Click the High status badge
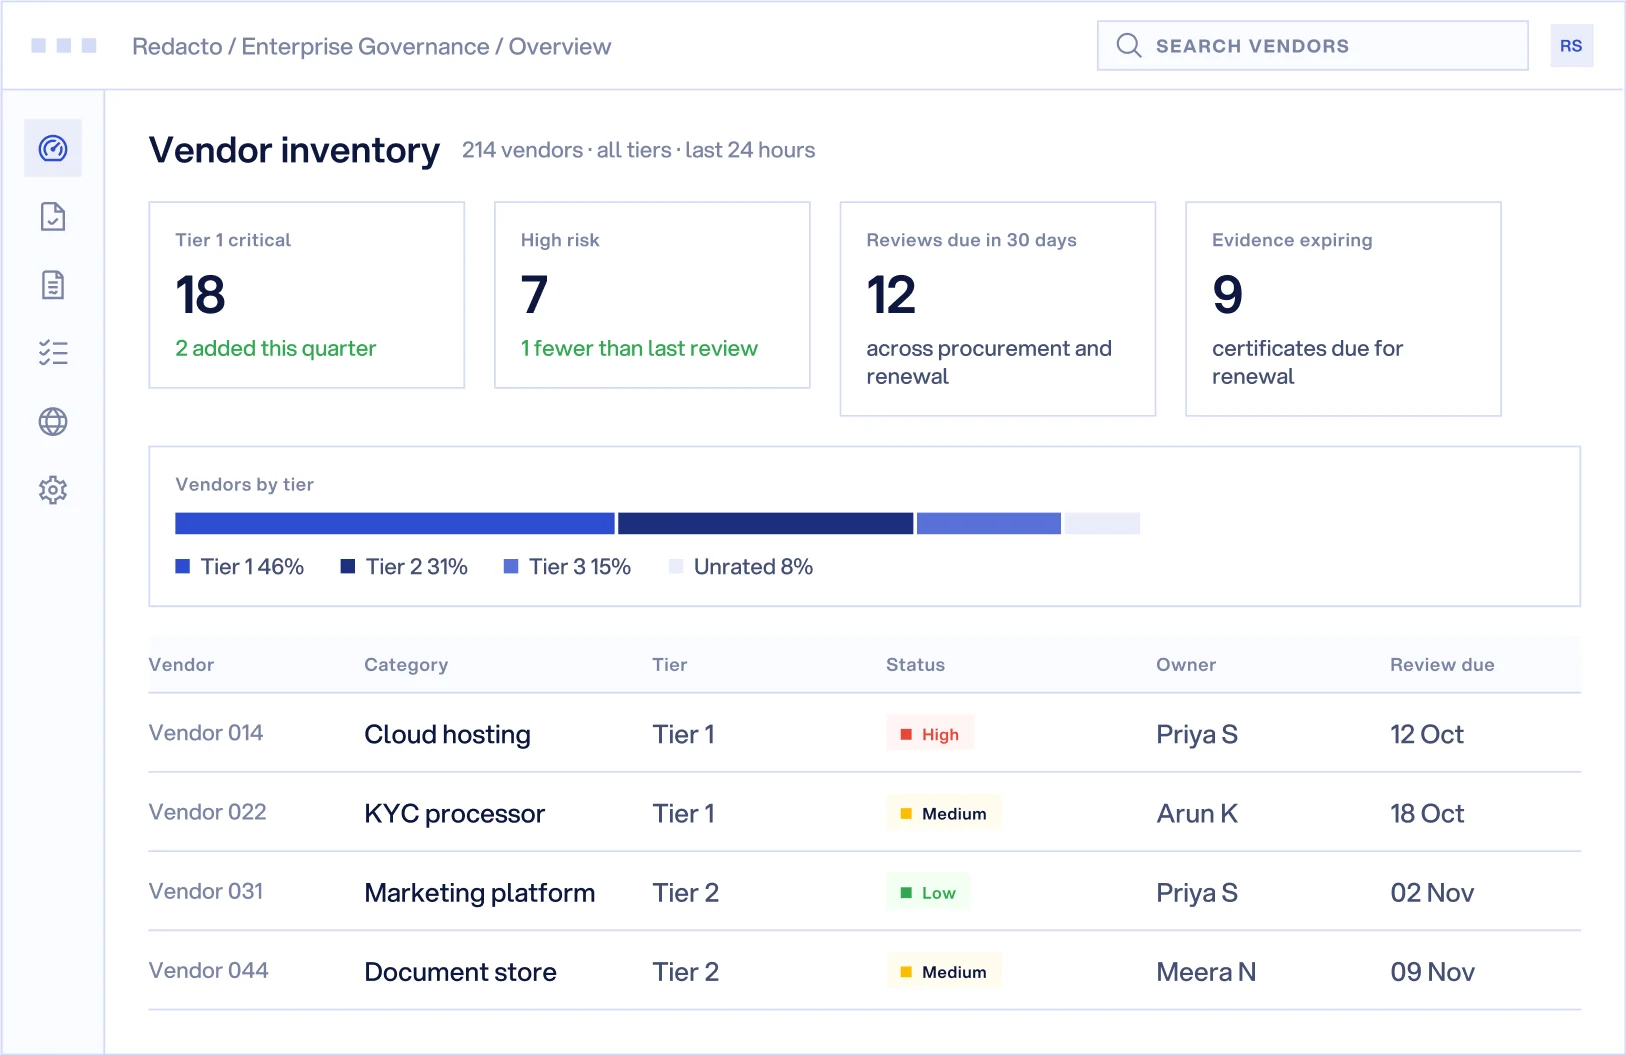1626x1055 pixels. coord(930,734)
